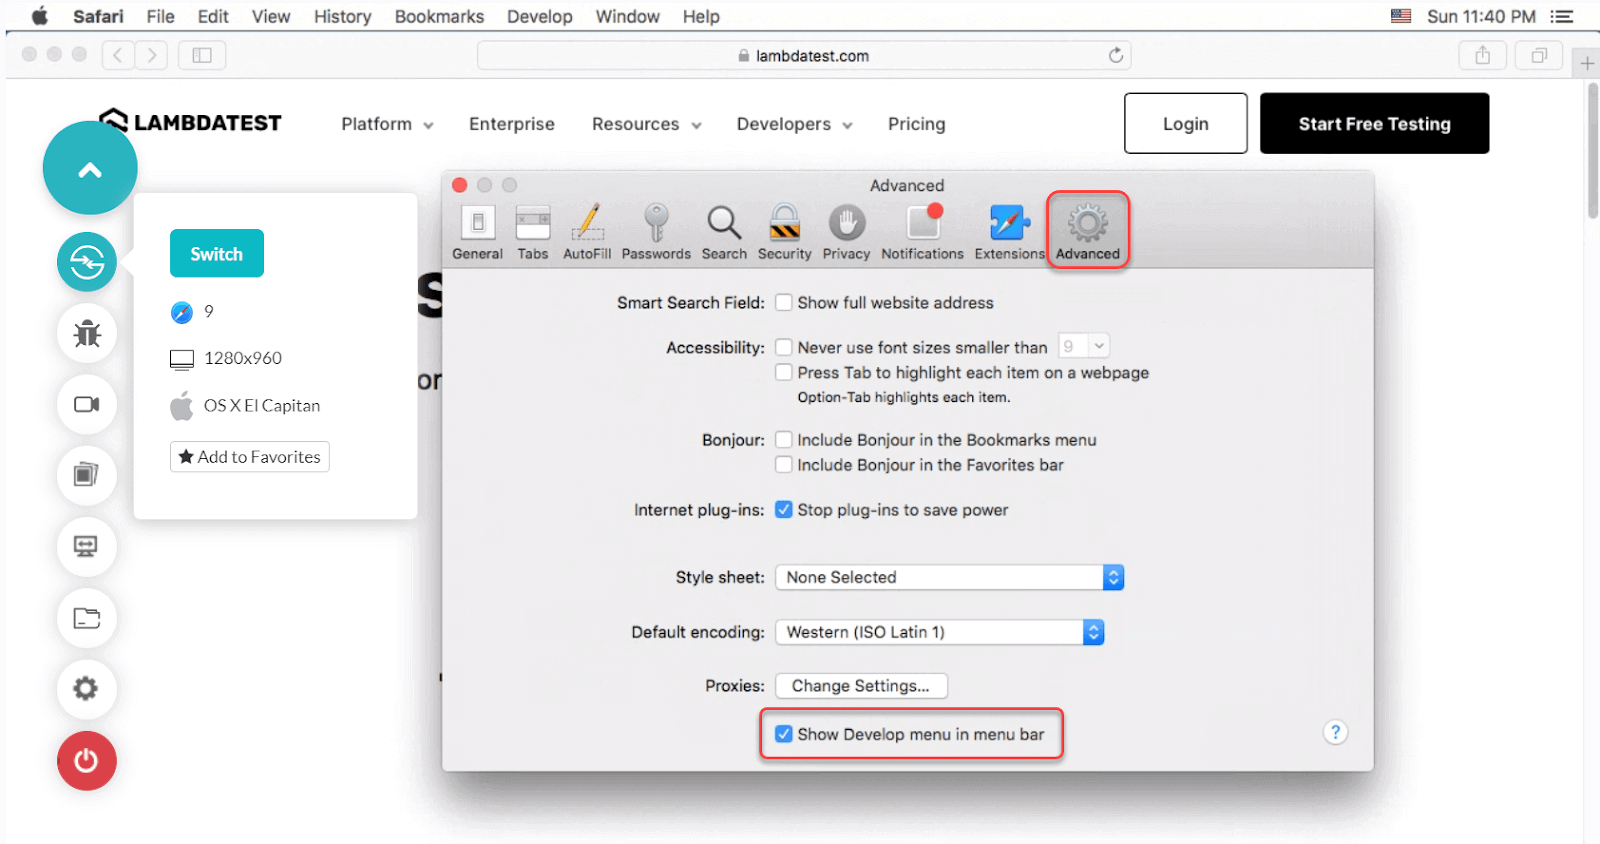The height and width of the screenshot is (844, 1600).
Task: Click the bug report icon in sidebar
Action: [87, 333]
